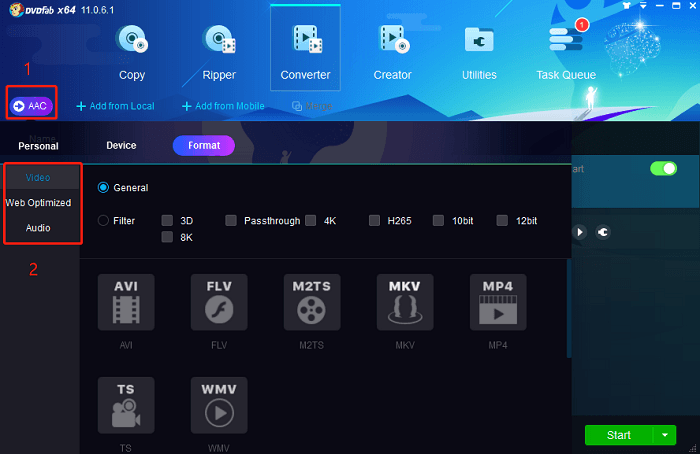700x454 pixels.
Task: Open the Copy module
Action: tap(132, 53)
